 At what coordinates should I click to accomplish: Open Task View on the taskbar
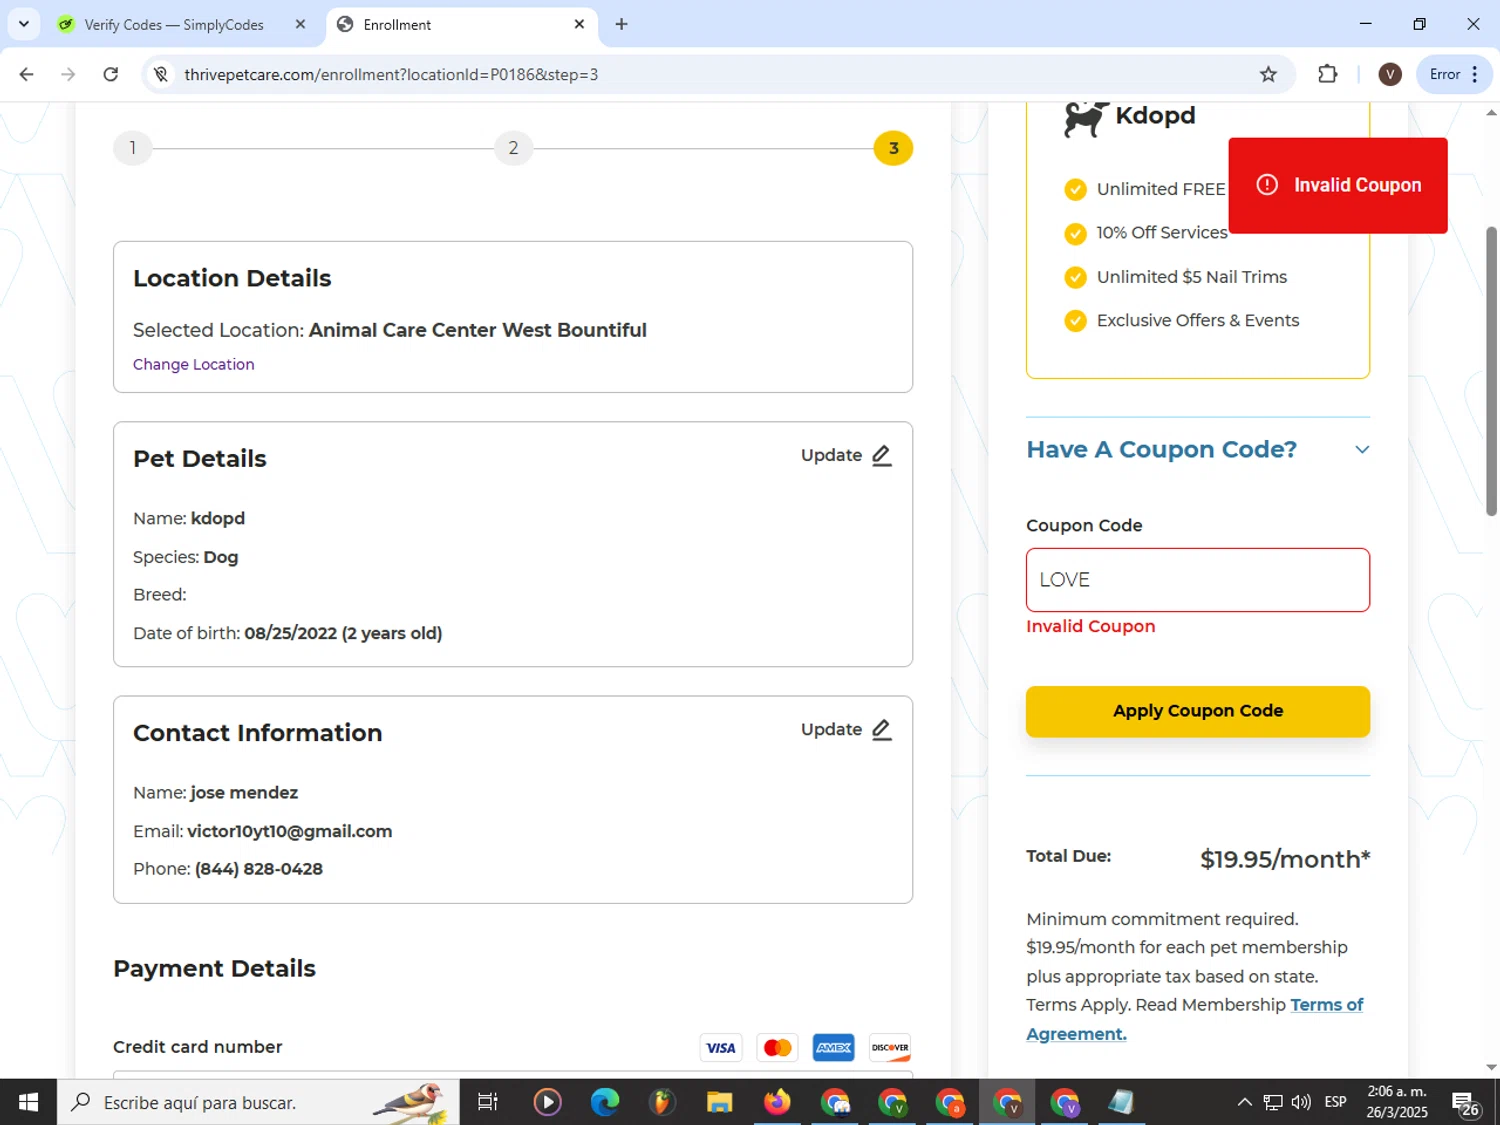[x=488, y=1102]
